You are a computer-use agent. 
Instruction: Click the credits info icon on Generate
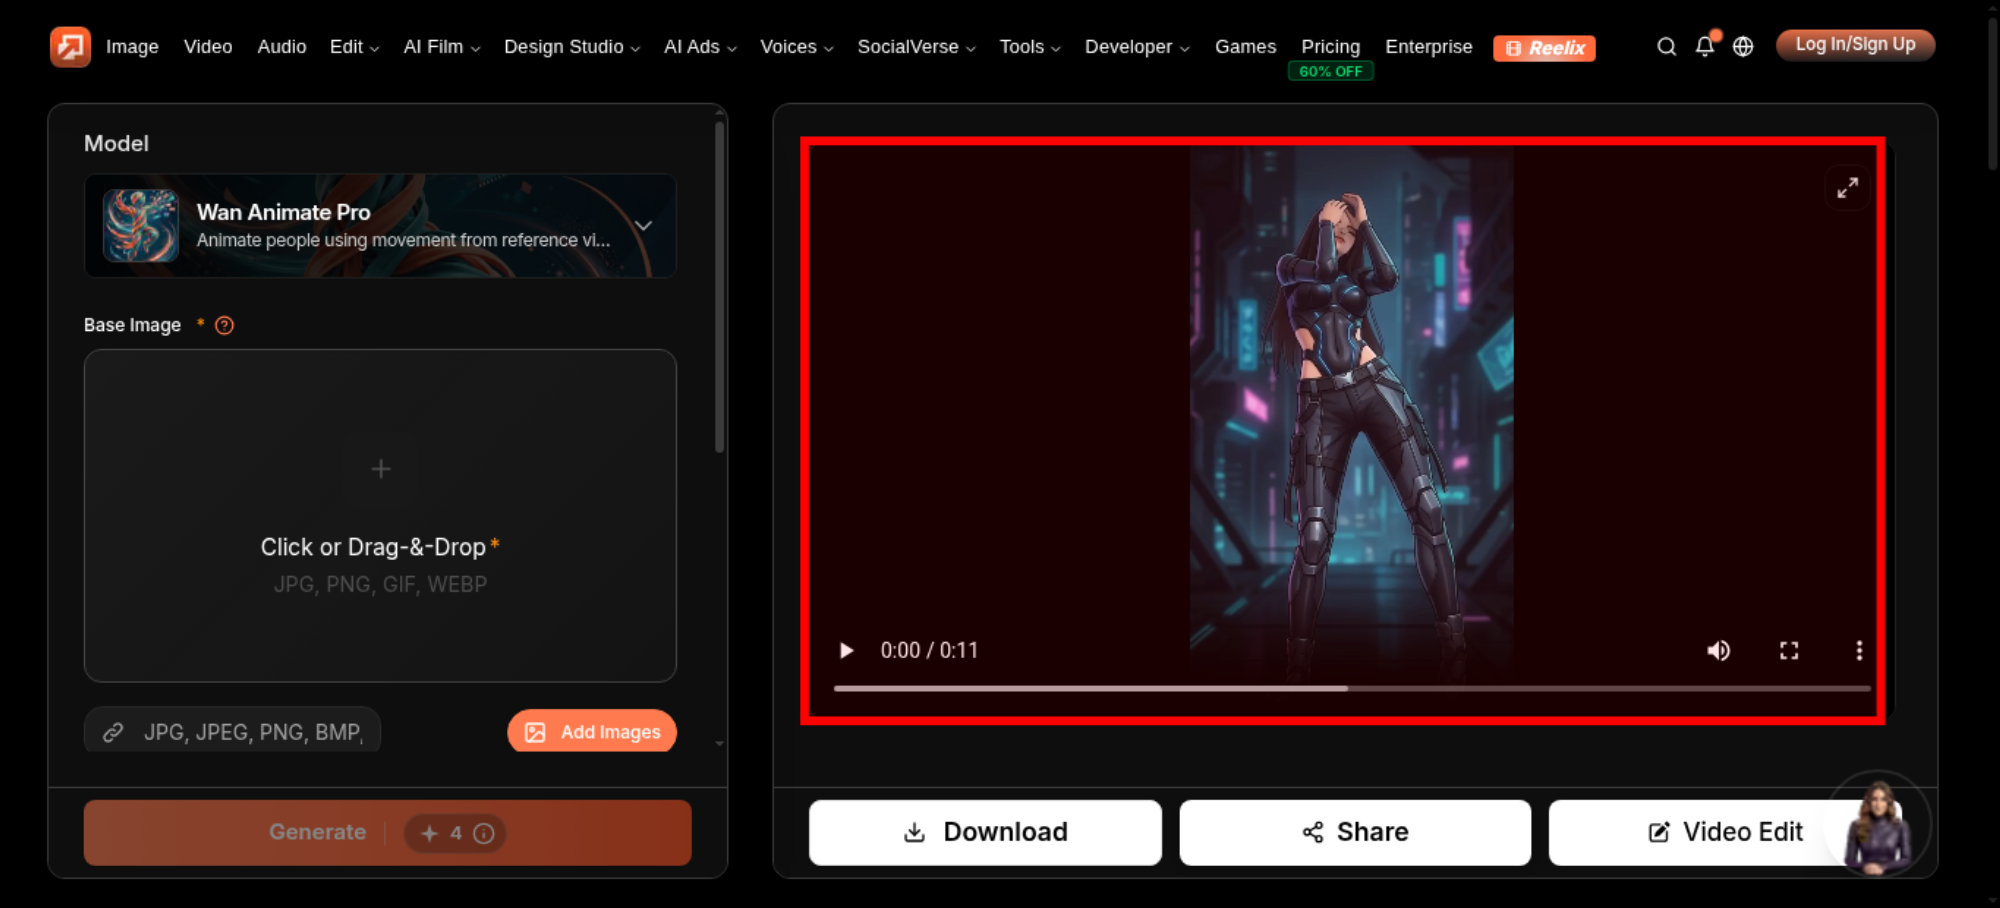pyautogui.click(x=484, y=833)
